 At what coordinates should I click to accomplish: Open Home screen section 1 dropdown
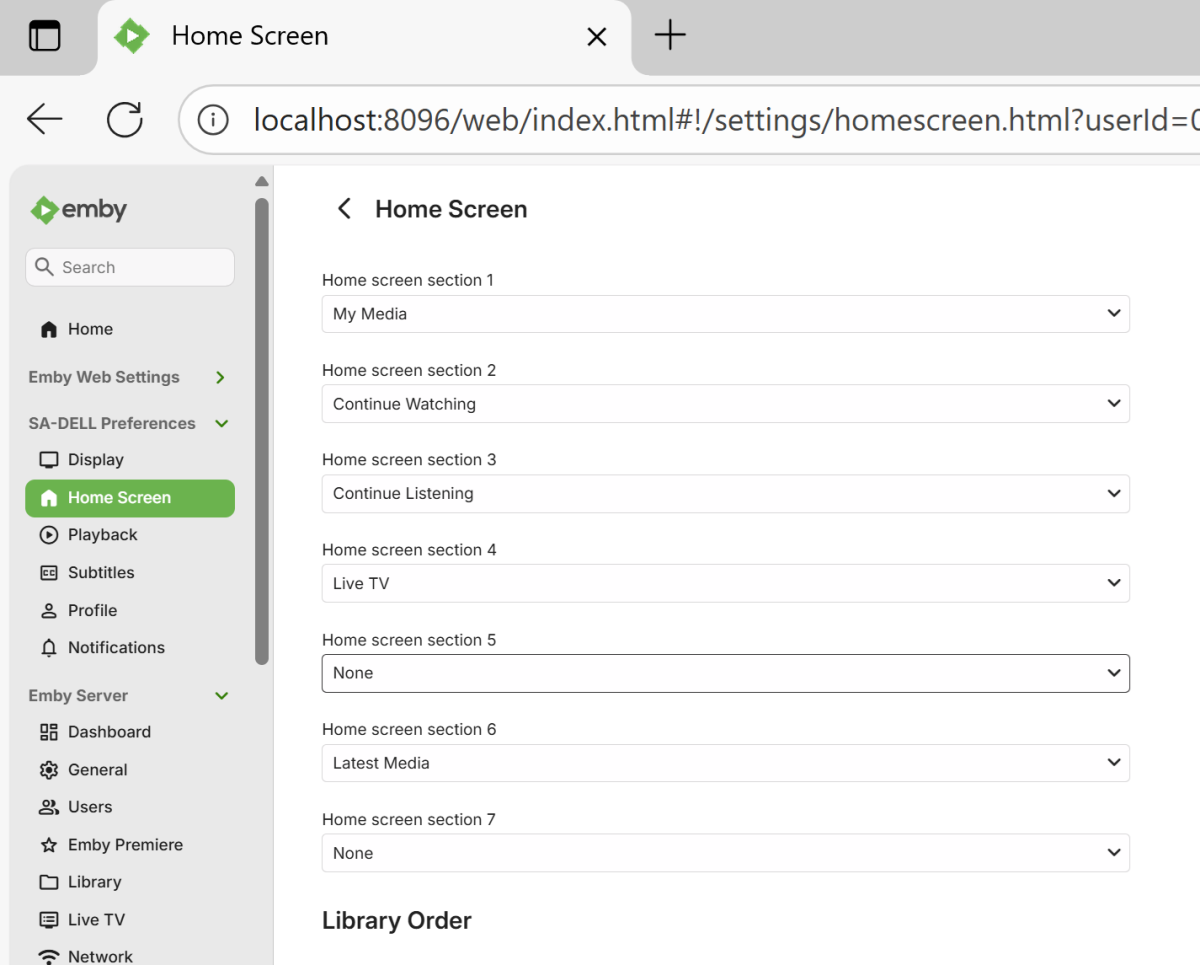(725, 314)
